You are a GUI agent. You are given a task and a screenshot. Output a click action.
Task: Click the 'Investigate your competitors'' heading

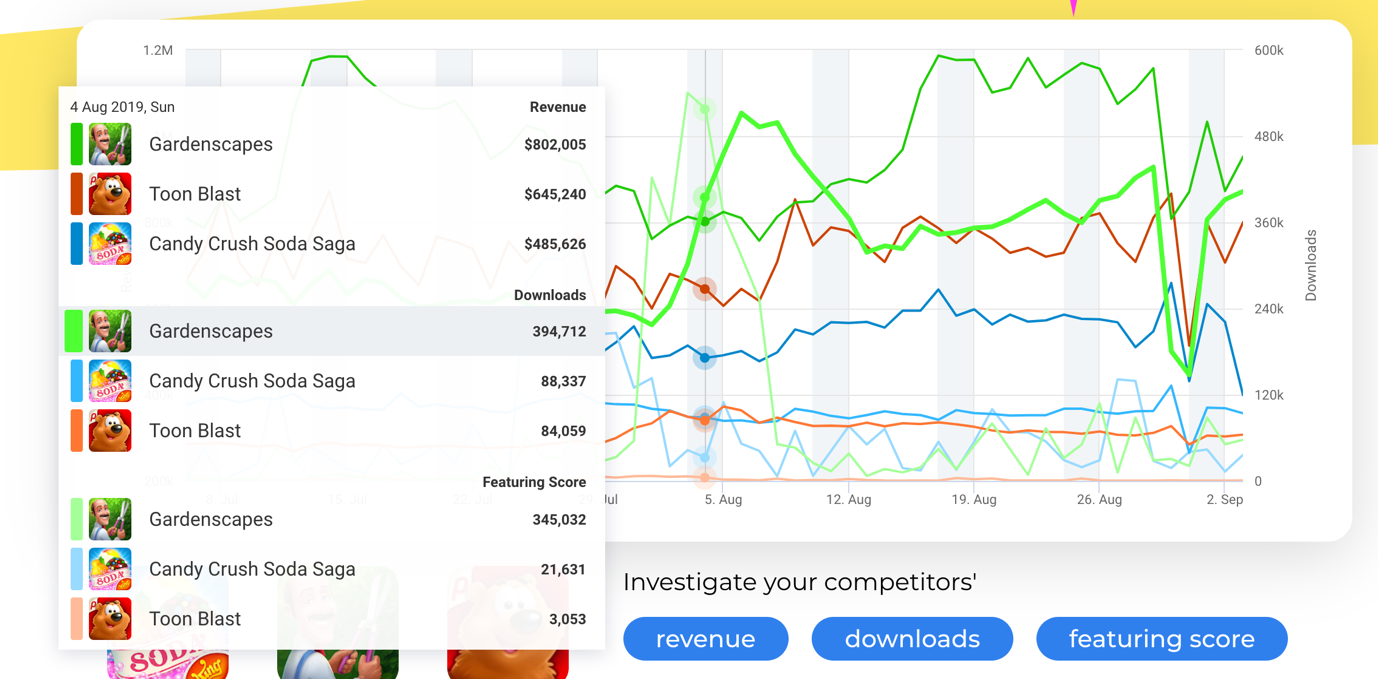click(800, 582)
